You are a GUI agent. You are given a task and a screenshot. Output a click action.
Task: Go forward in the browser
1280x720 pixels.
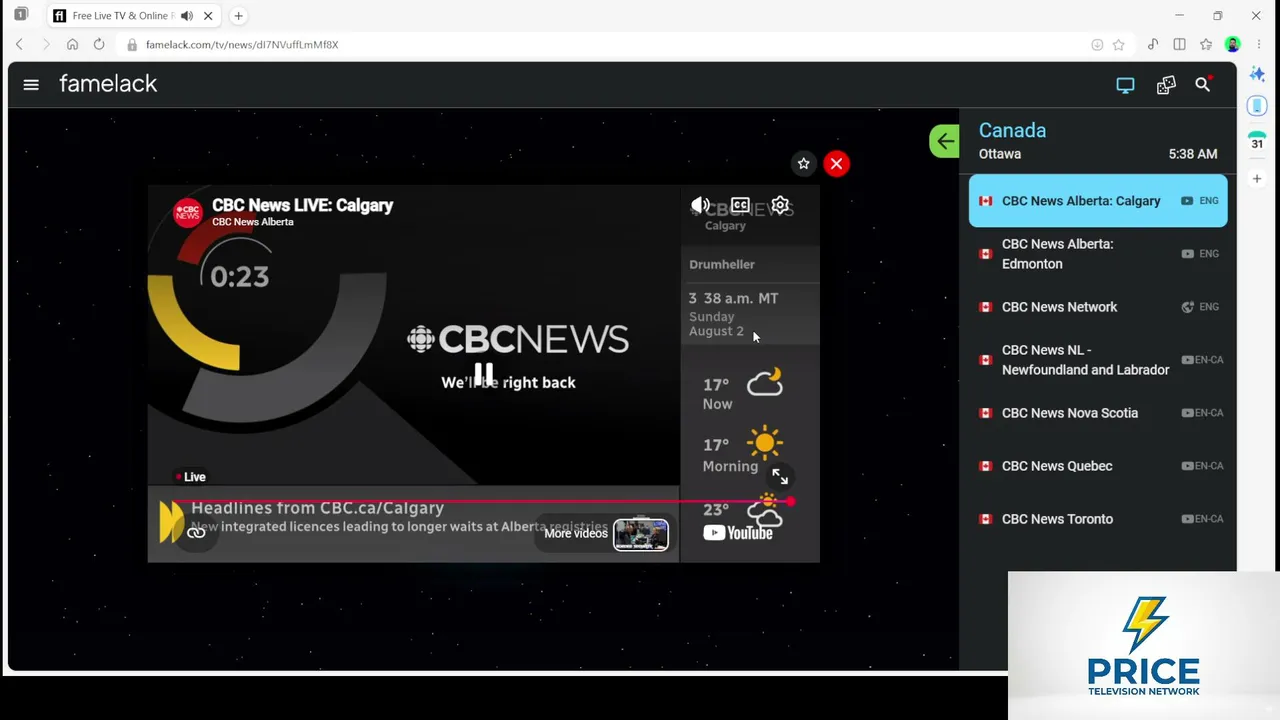tap(45, 44)
